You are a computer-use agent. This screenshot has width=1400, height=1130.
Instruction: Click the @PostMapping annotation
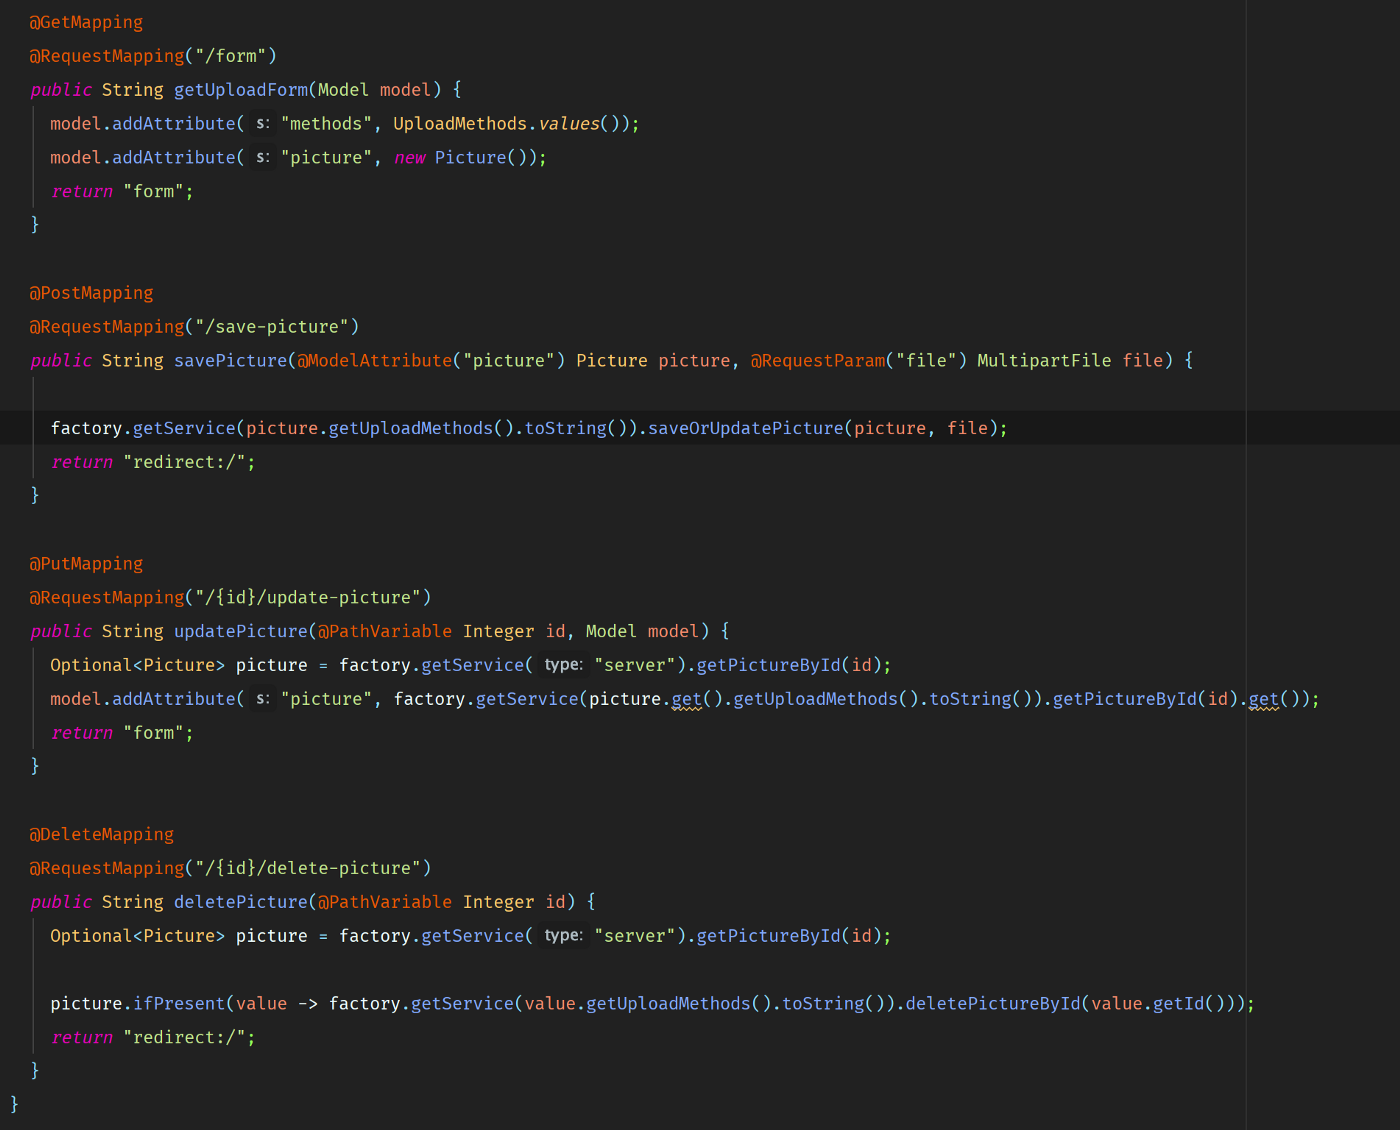click(x=91, y=293)
